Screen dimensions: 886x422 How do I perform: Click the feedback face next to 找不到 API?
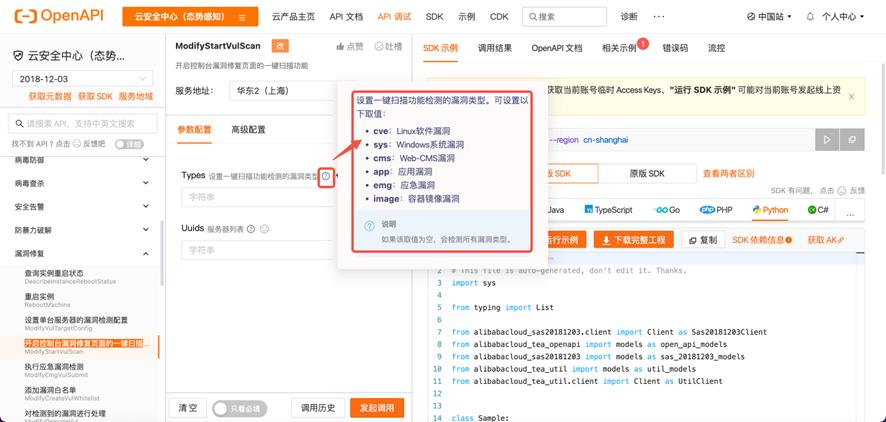pyautogui.click(x=76, y=144)
